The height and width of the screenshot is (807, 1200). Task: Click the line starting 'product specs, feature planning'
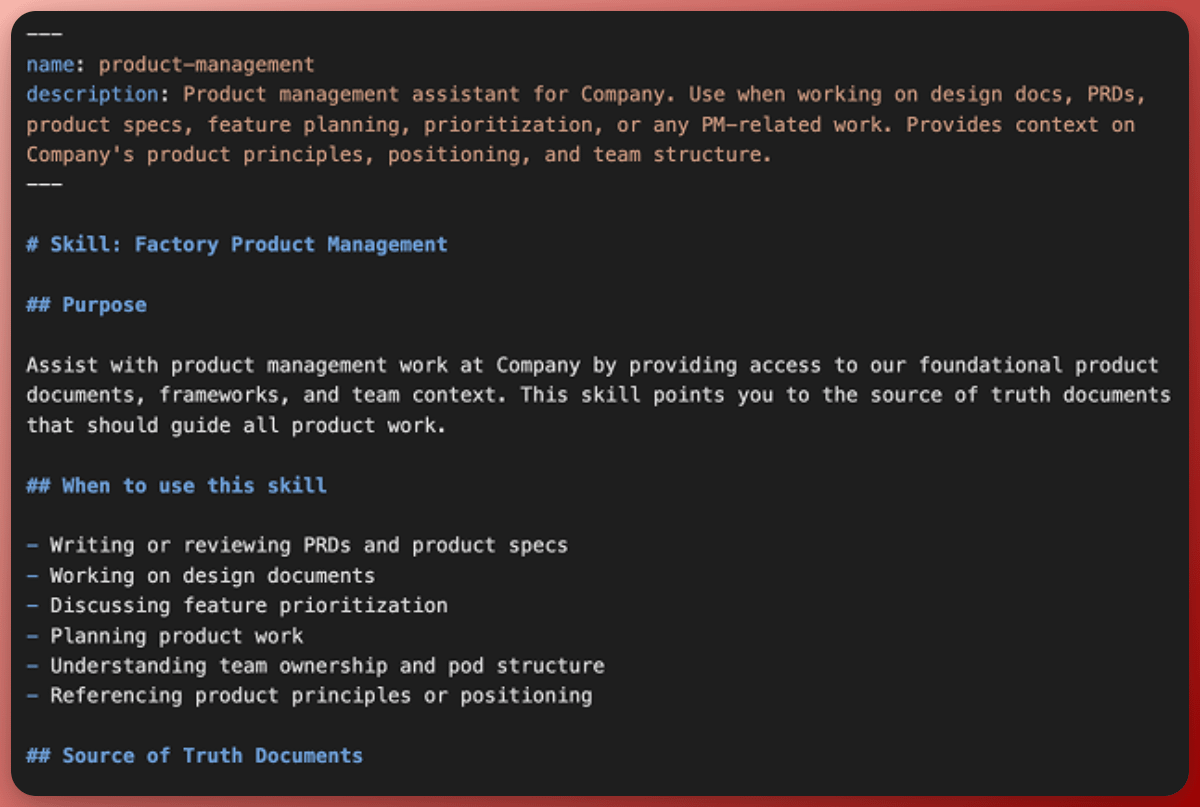tap(580, 125)
